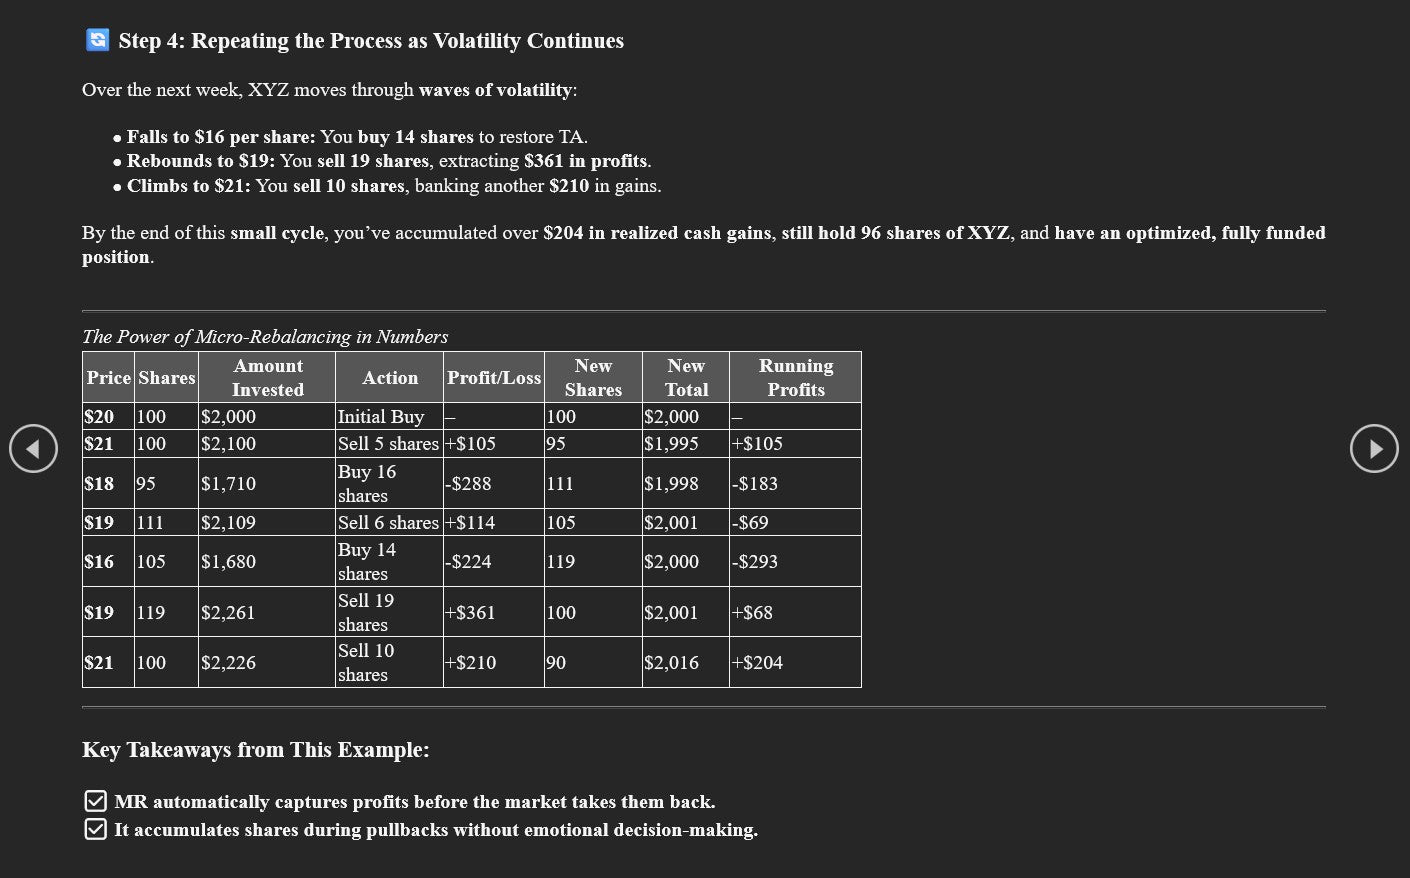Click the 'Buy 16 shares' action cell
1410x878 pixels.
[367, 483]
